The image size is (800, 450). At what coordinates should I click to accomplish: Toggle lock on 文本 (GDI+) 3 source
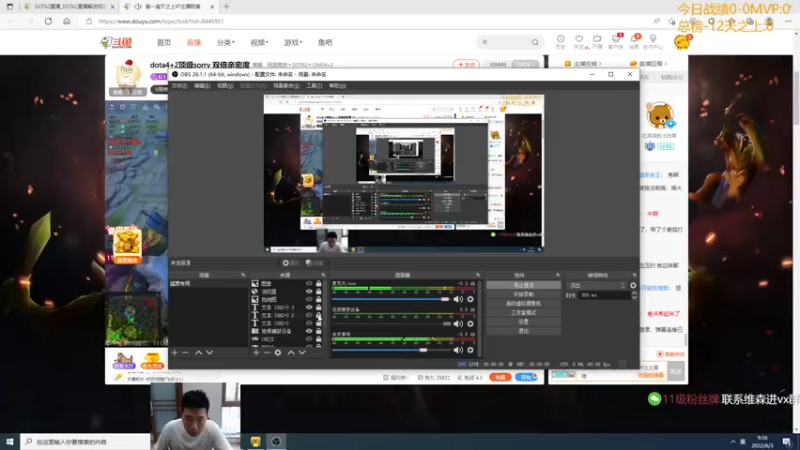point(318,307)
